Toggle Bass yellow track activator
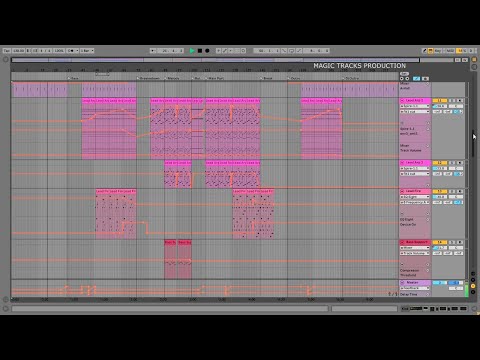 (440, 242)
